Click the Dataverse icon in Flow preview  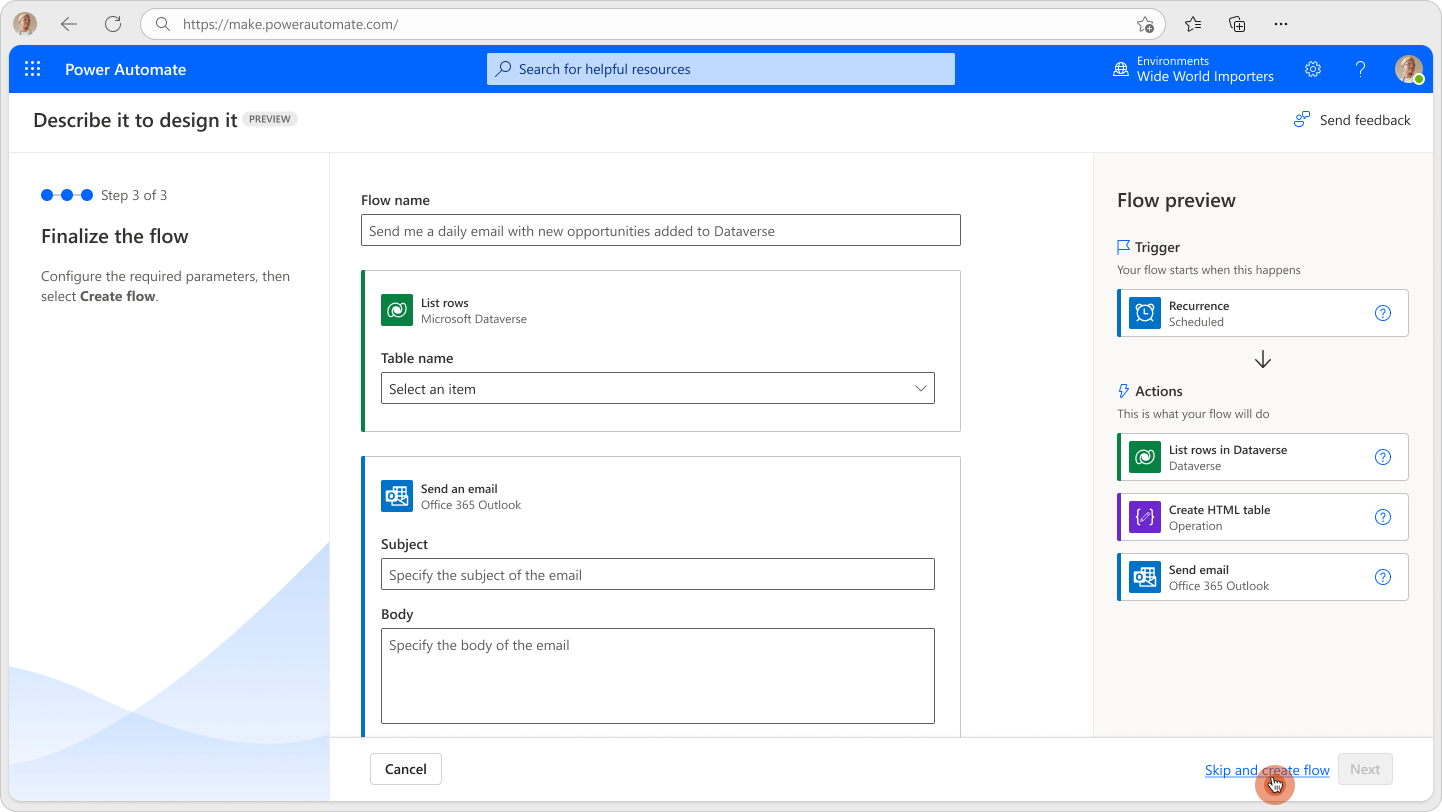tap(1145, 457)
